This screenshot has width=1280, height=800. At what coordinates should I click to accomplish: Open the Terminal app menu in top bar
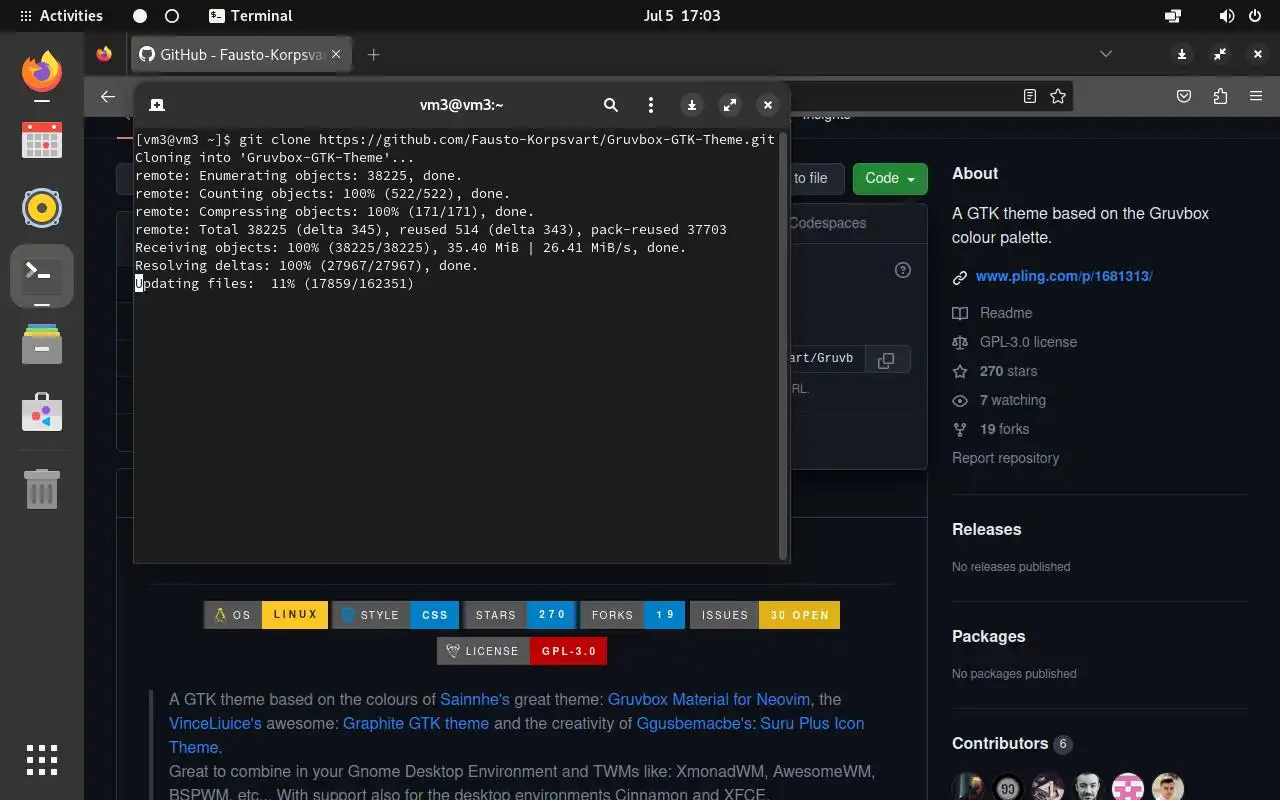point(251,16)
